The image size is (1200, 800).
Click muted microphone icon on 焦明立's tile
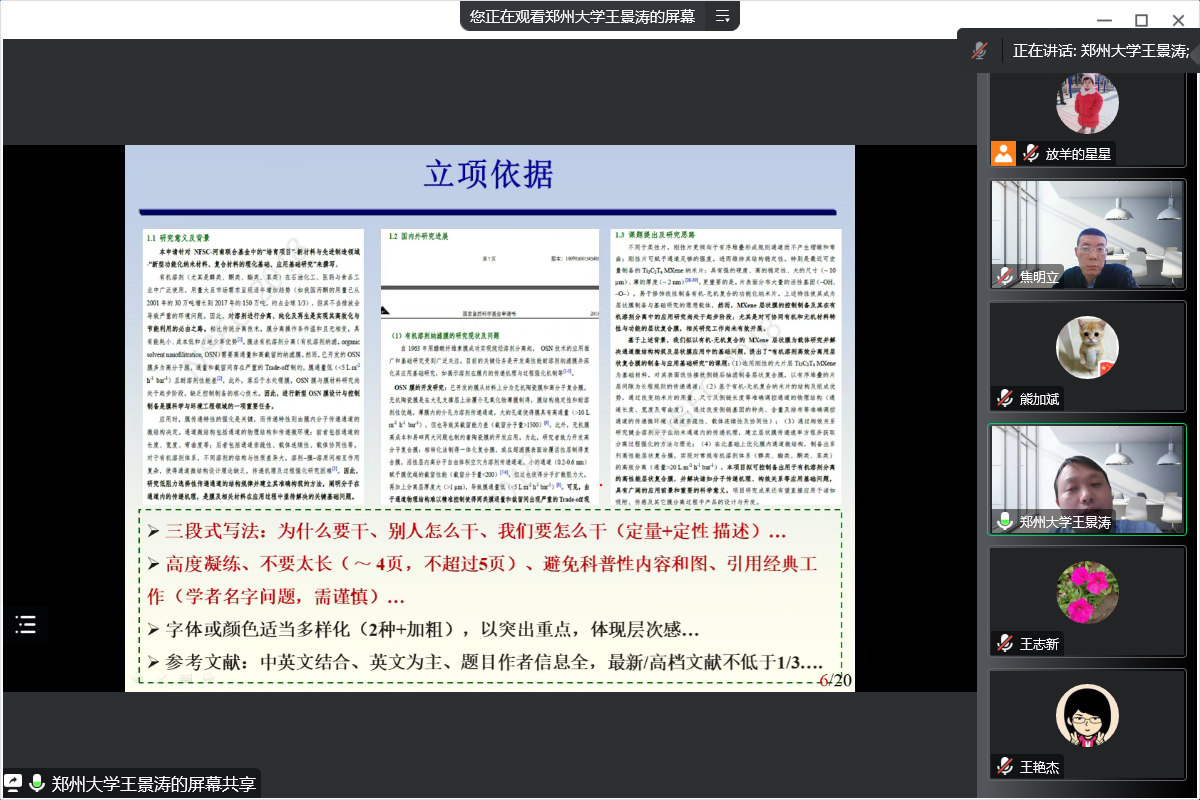1004,276
